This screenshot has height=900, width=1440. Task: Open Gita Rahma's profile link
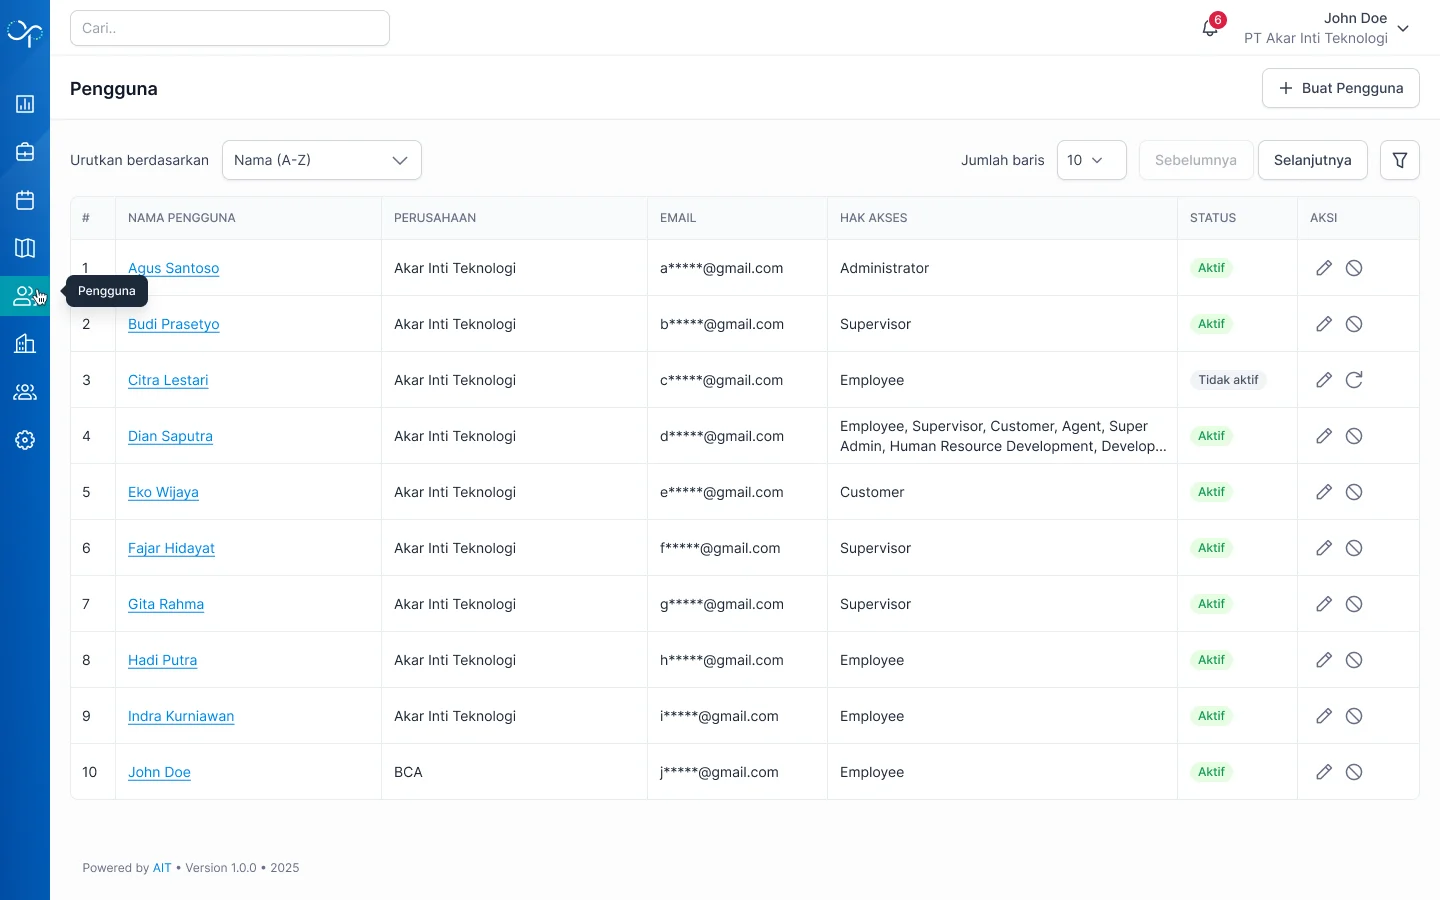click(x=166, y=604)
